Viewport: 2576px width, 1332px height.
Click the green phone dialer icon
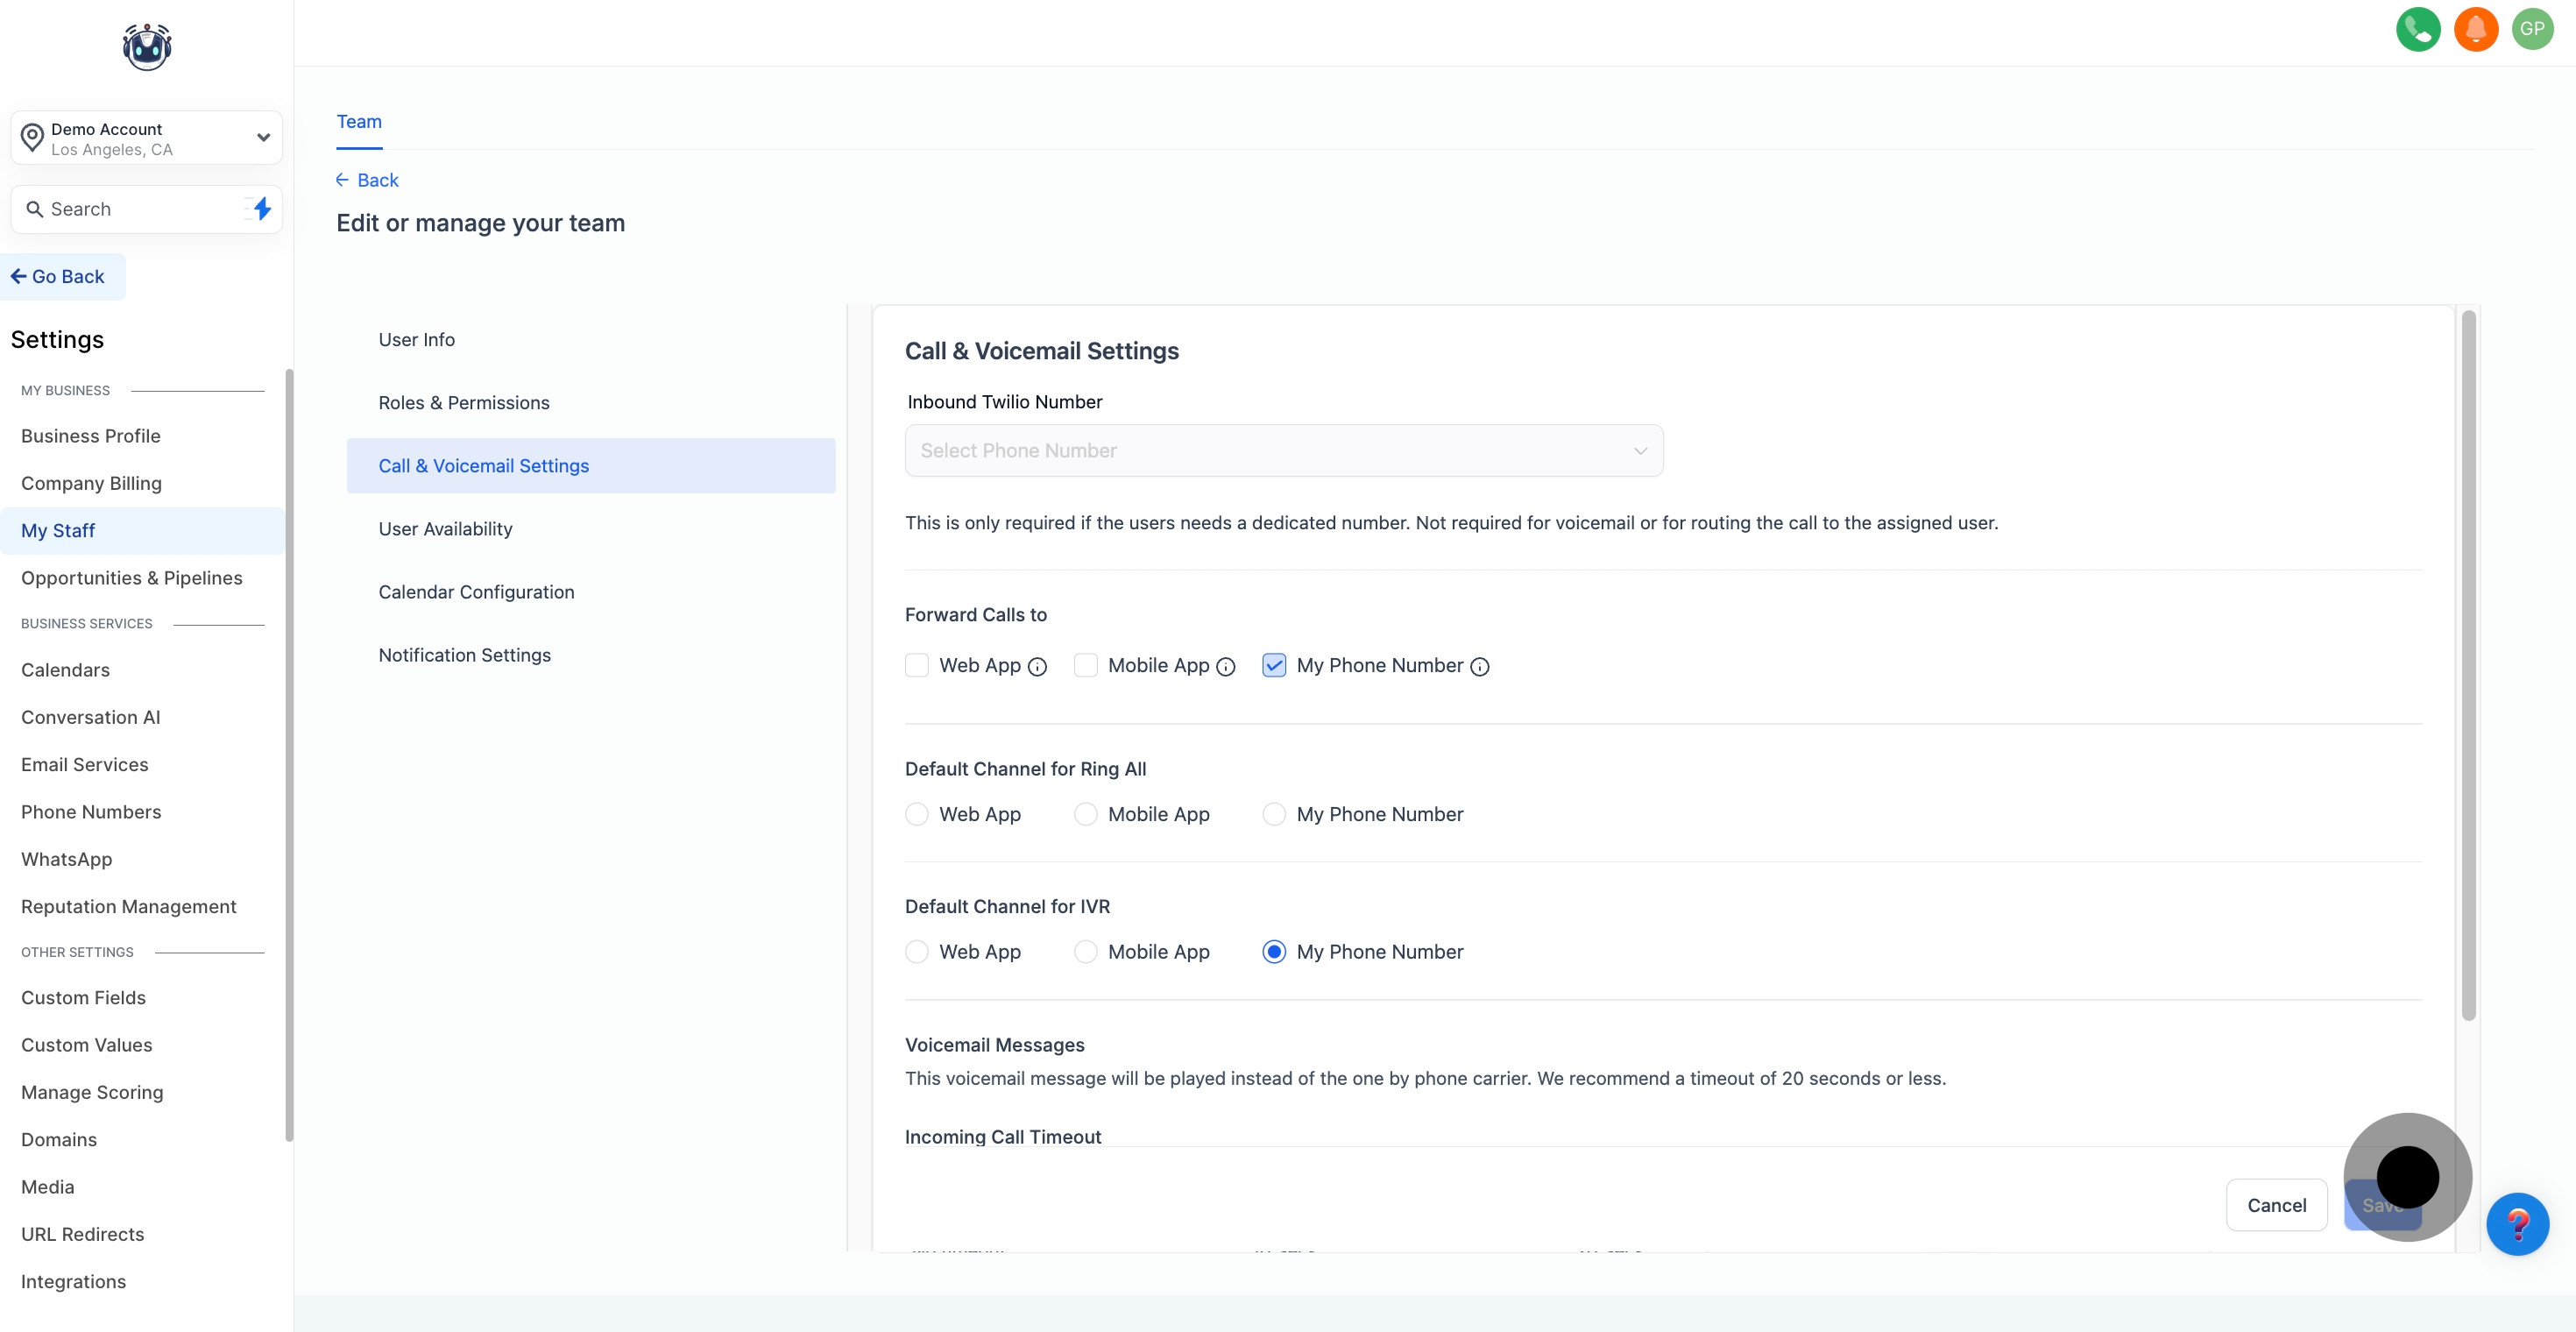click(2417, 29)
